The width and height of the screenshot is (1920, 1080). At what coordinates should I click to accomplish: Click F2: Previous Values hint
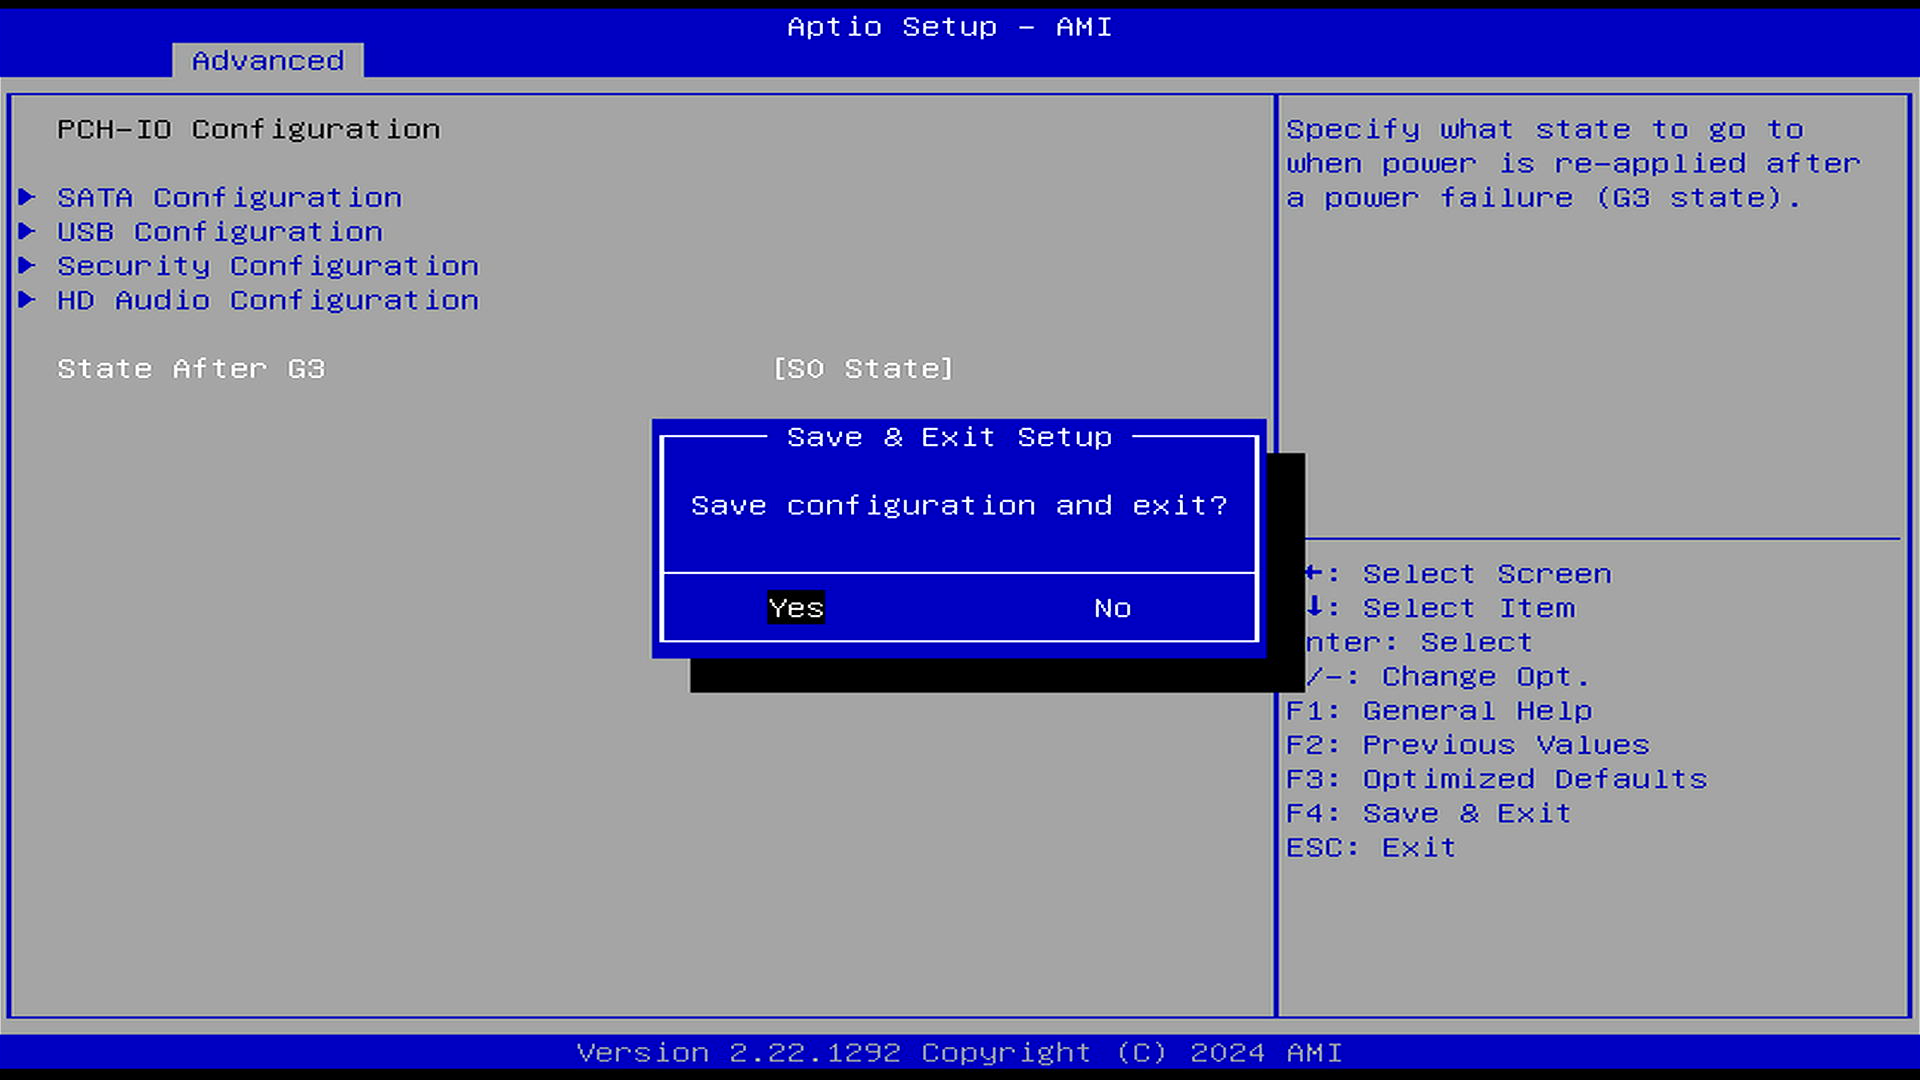coord(1467,745)
